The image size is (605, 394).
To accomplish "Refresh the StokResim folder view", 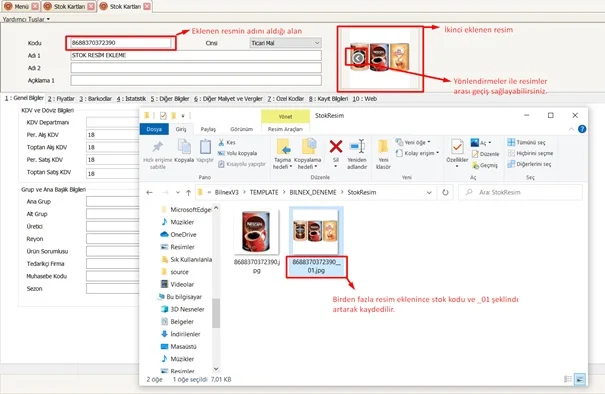I will 445,192.
